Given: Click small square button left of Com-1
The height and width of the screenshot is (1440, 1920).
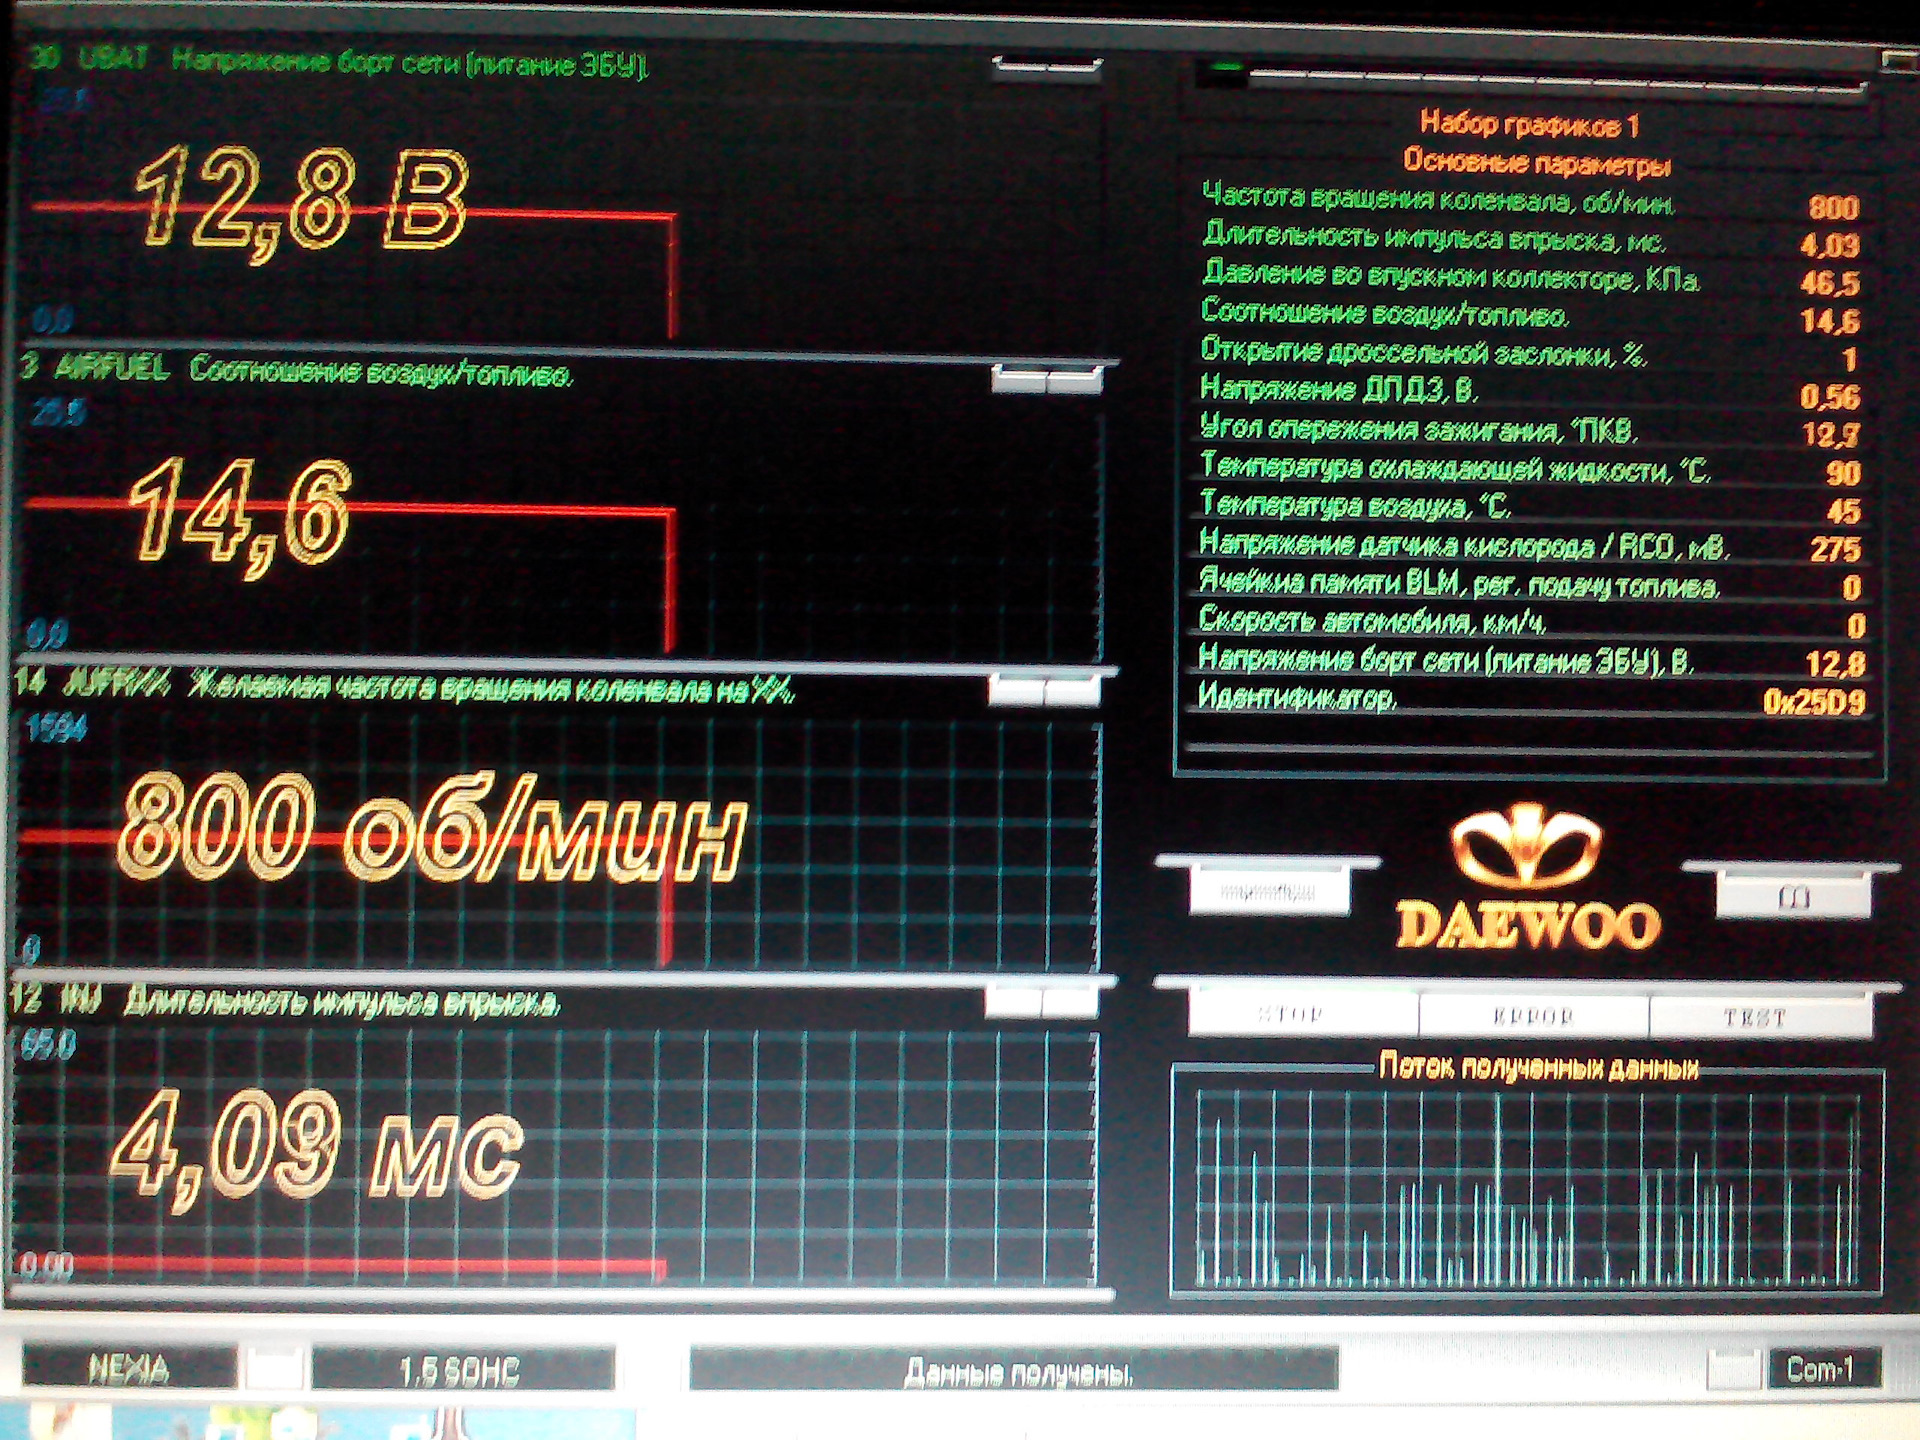Looking at the screenshot, I should click(x=1732, y=1369).
